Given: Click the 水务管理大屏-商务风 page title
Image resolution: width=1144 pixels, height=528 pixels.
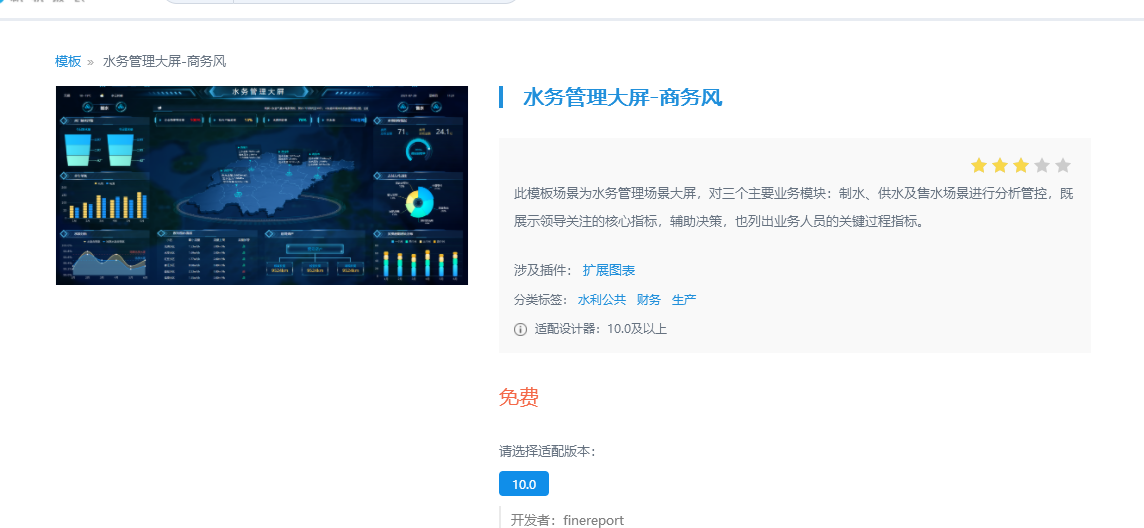Looking at the screenshot, I should (x=622, y=98).
